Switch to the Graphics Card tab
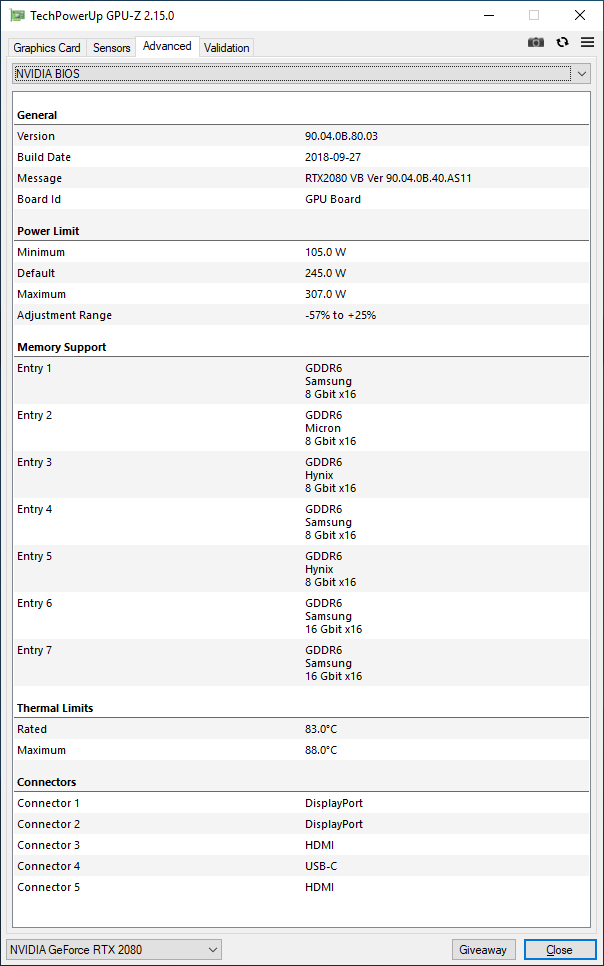 pos(47,47)
